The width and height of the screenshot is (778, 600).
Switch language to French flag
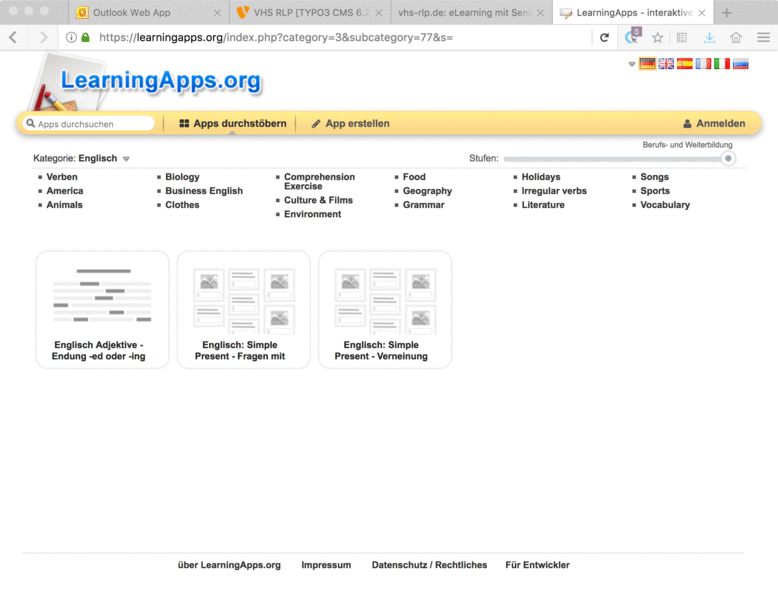click(703, 64)
